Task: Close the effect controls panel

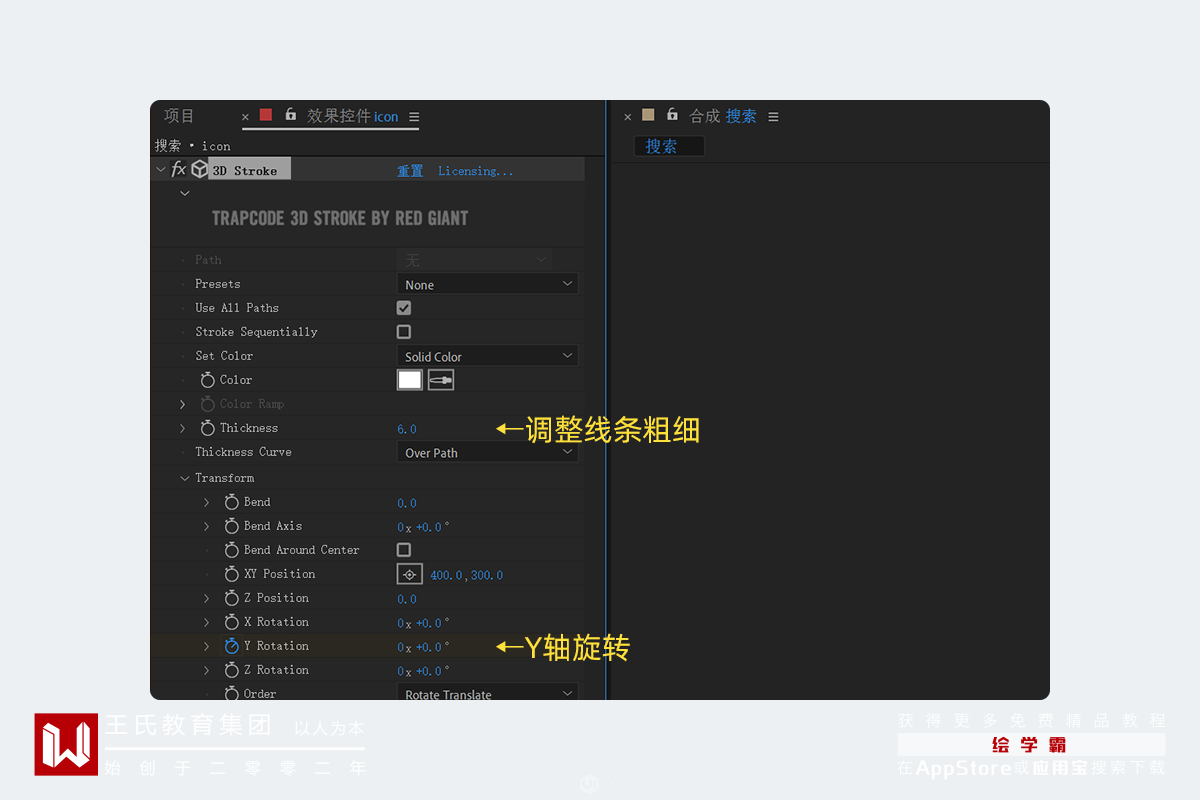Action: pos(245,117)
